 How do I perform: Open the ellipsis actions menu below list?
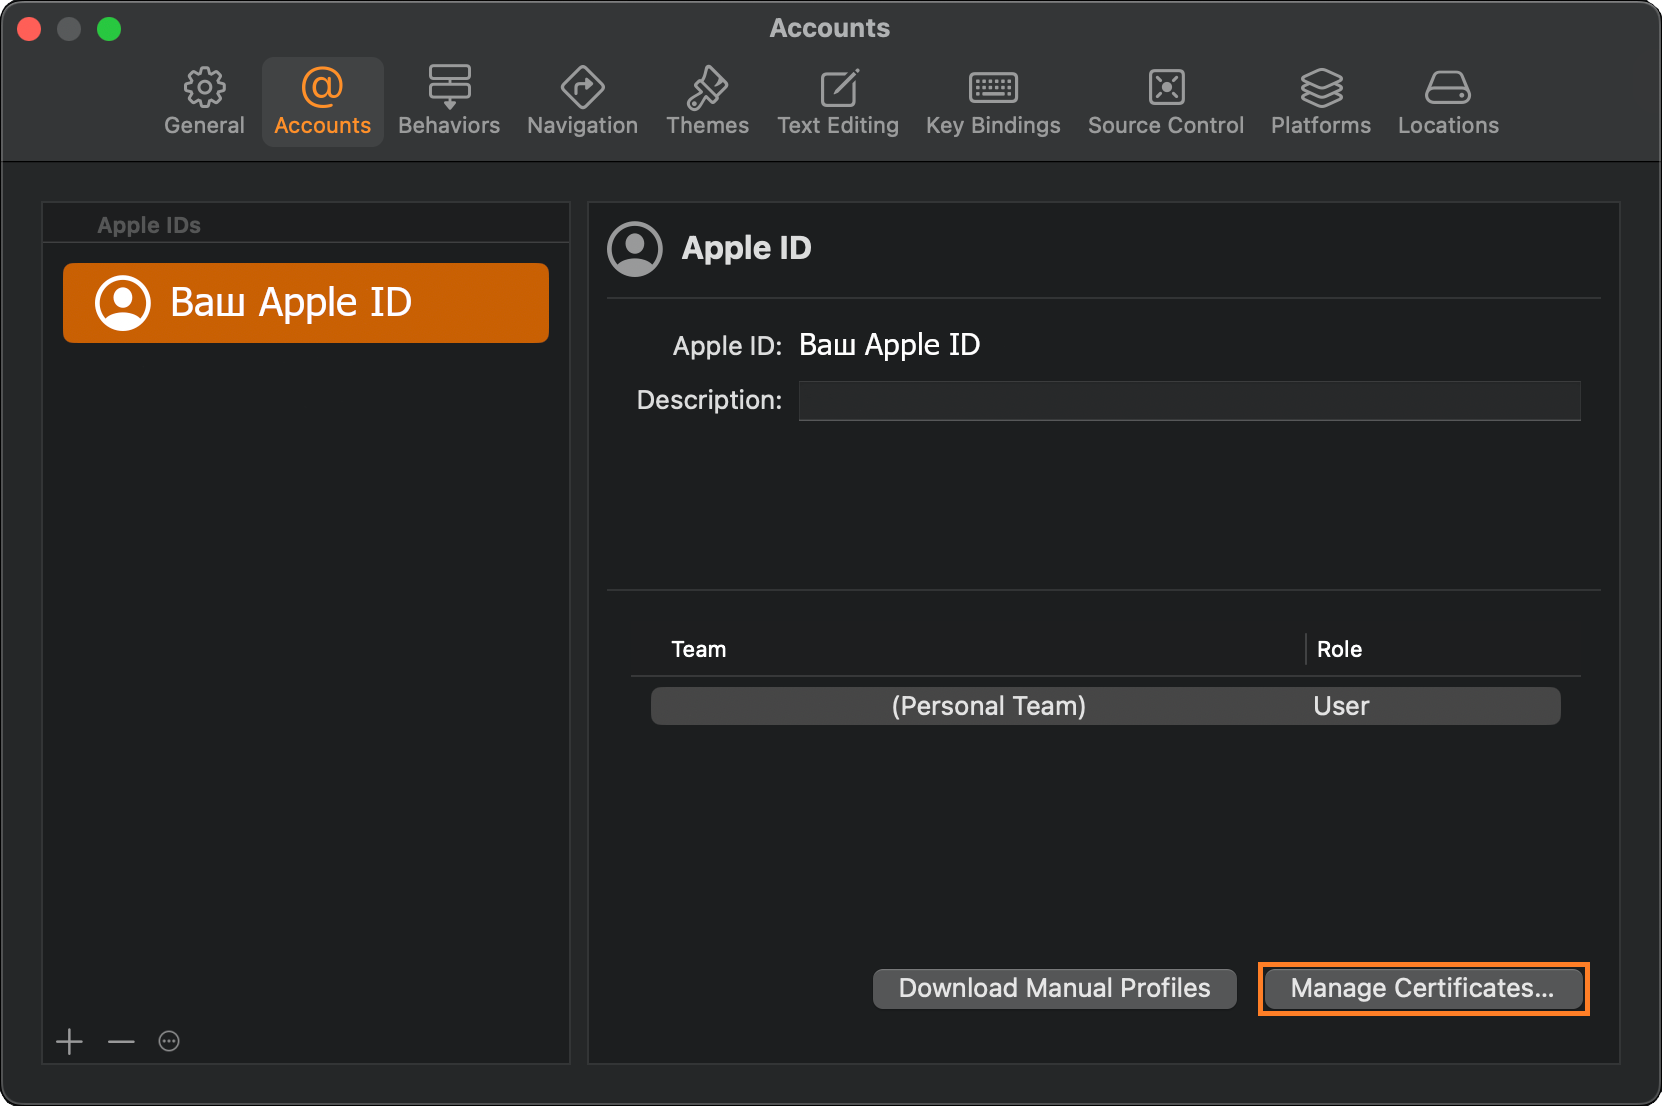pyautogui.click(x=169, y=1042)
